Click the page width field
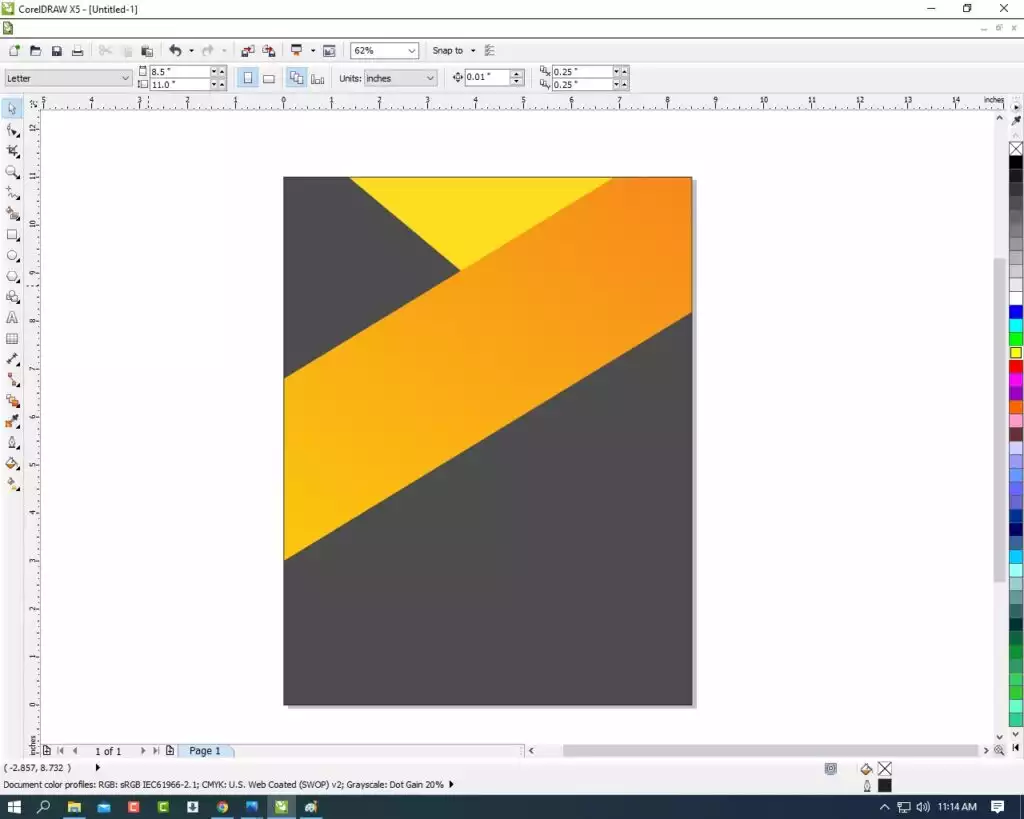 (x=180, y=71)
